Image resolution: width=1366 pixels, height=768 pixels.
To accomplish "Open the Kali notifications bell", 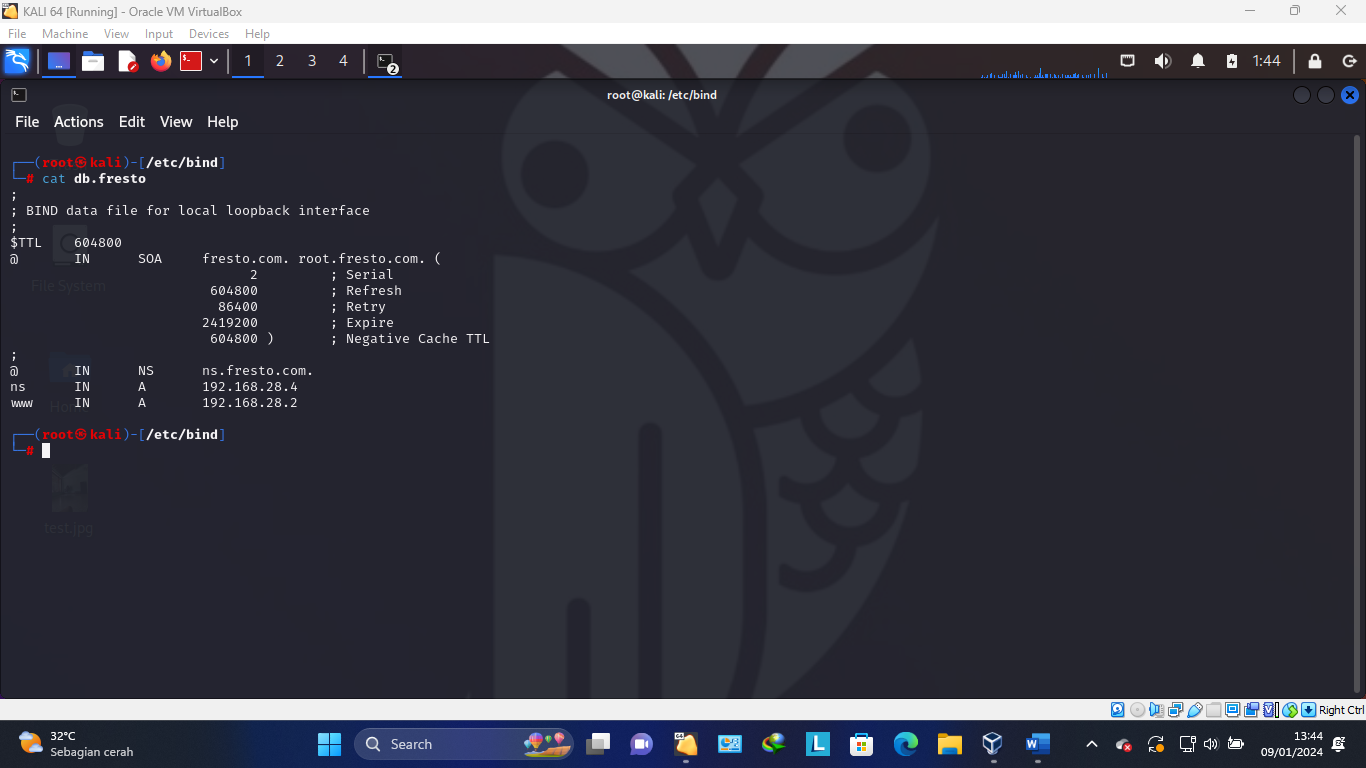I will pos(1198,61).
